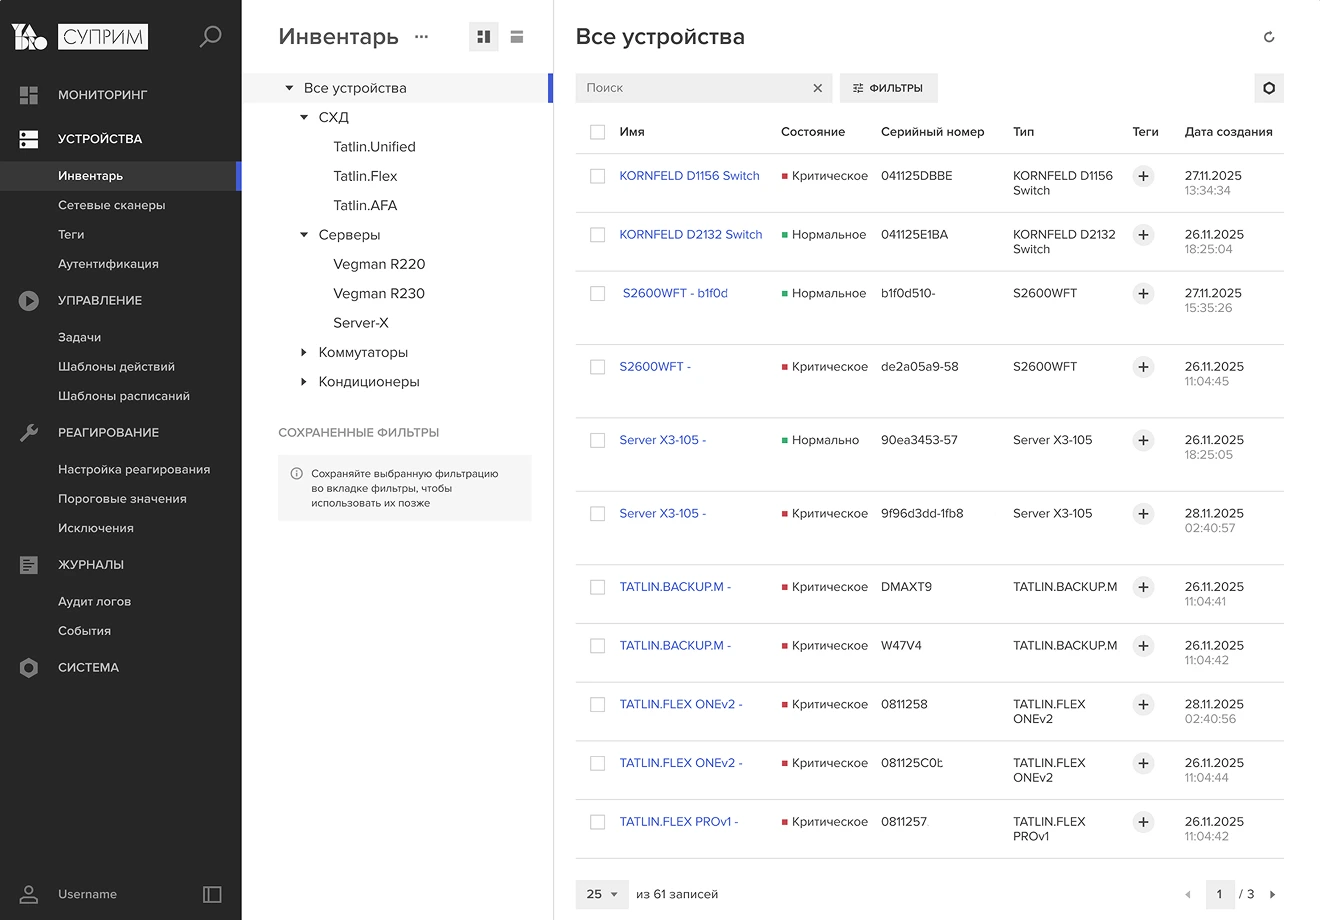Viewport: 1320px width, 920px height.
Task: Clear the search field with X
Action: (x=817, y=88)
